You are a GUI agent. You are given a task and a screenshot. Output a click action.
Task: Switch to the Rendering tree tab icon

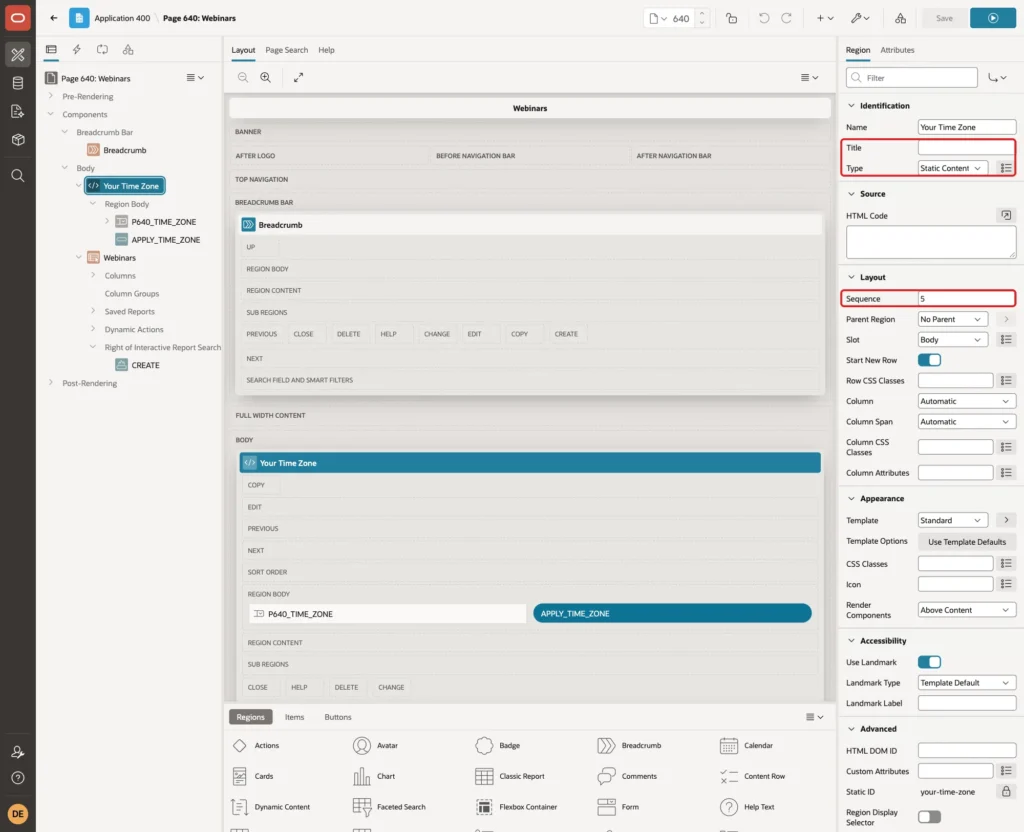pyautogui.click(x=51, y=49)
